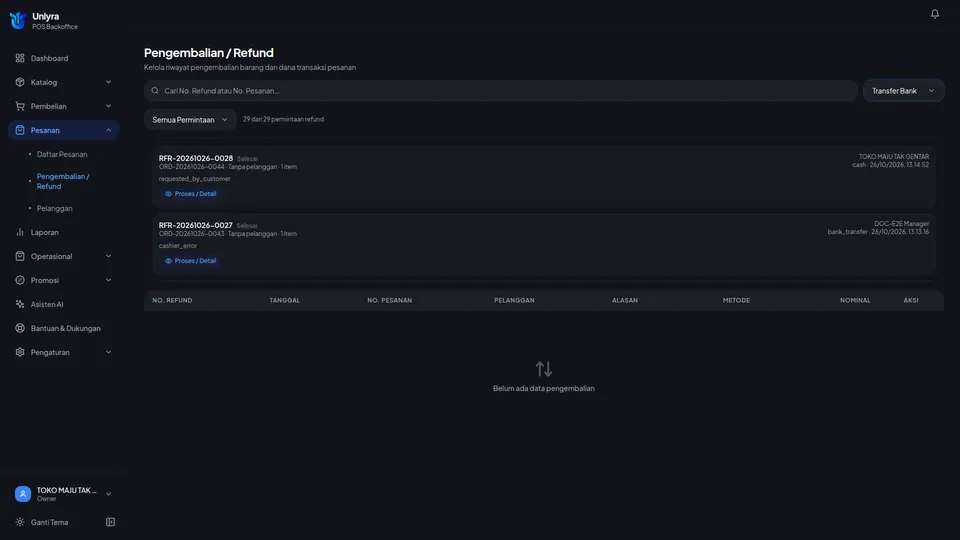Expand the Pembelian chevron
Screen dimensions: 960x540
click(x=108, y=106)
